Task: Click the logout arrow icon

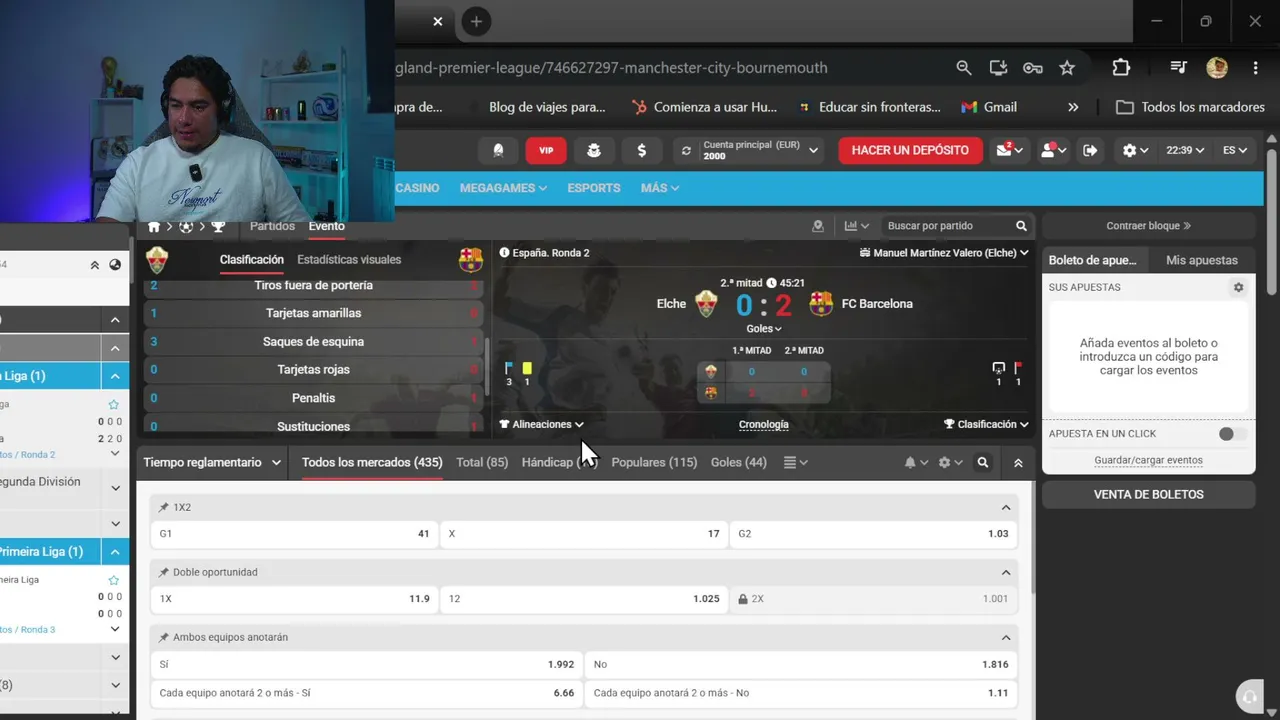Action: (x=1090, y=150)
